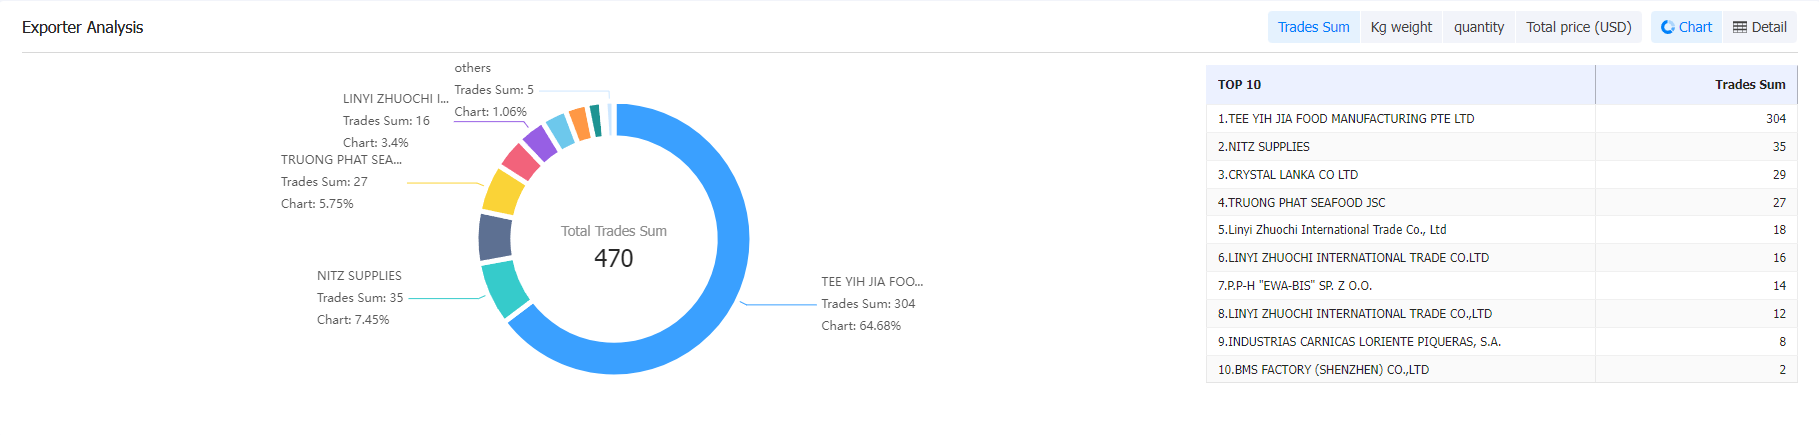Open the Detail table view icon
The height and width of the screenshot is (435, 1819).
coord(1759,27)
